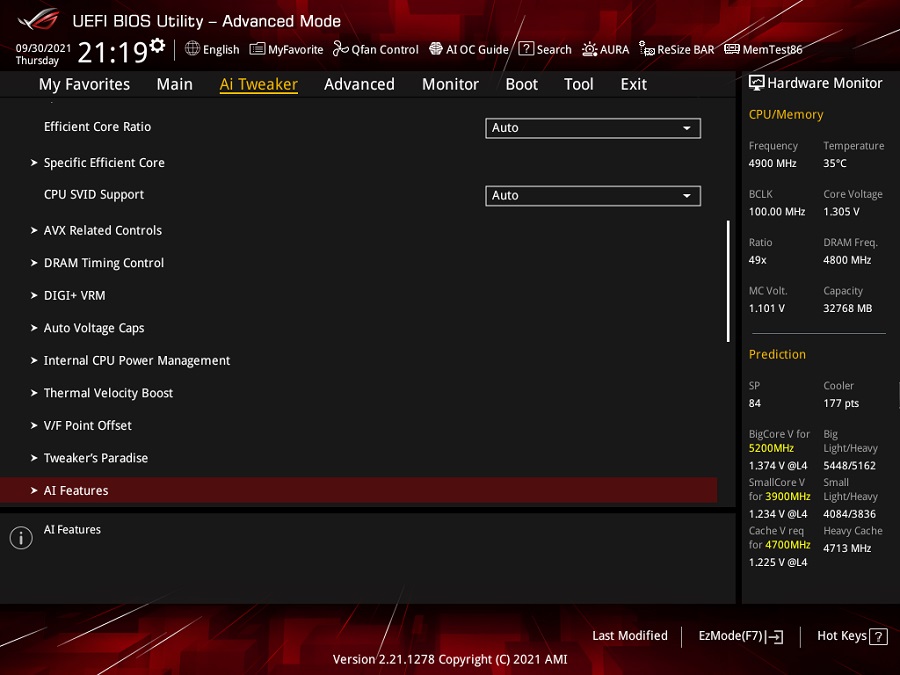900x675 pixels.
Task: Launch AI OC Guide brain icon
Action: [436, 49]
